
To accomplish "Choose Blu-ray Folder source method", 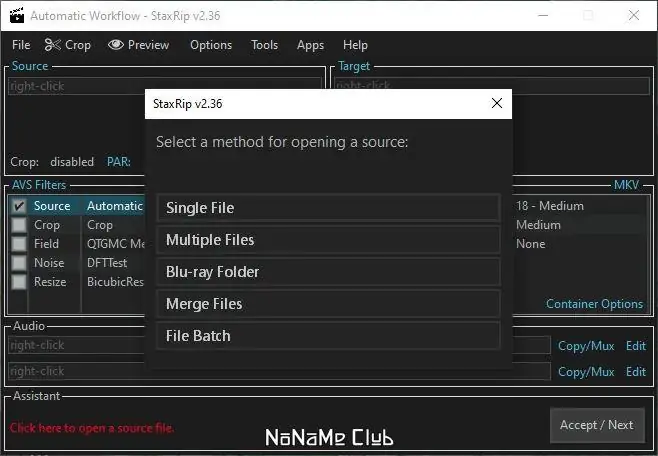I will 329,272.
